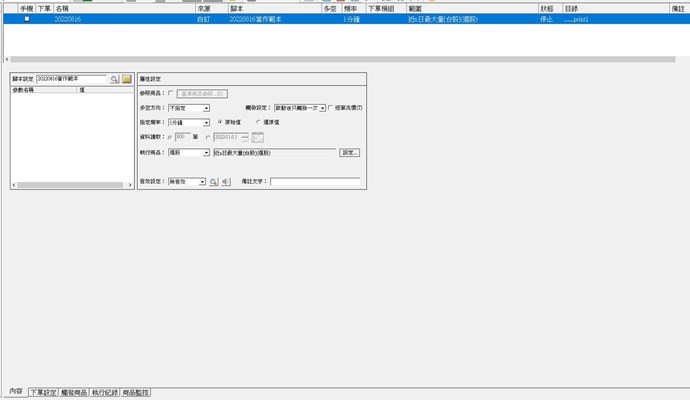Open the calendar picker beside date field
Image resolution: width=690 pixels, height=400 pixels.
257,137
